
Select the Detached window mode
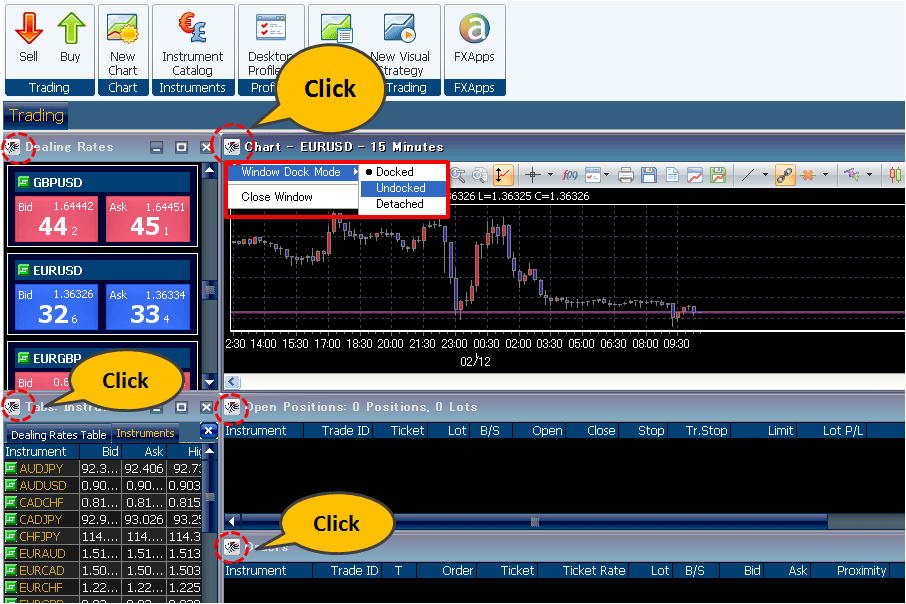click(x=399, y=204)
